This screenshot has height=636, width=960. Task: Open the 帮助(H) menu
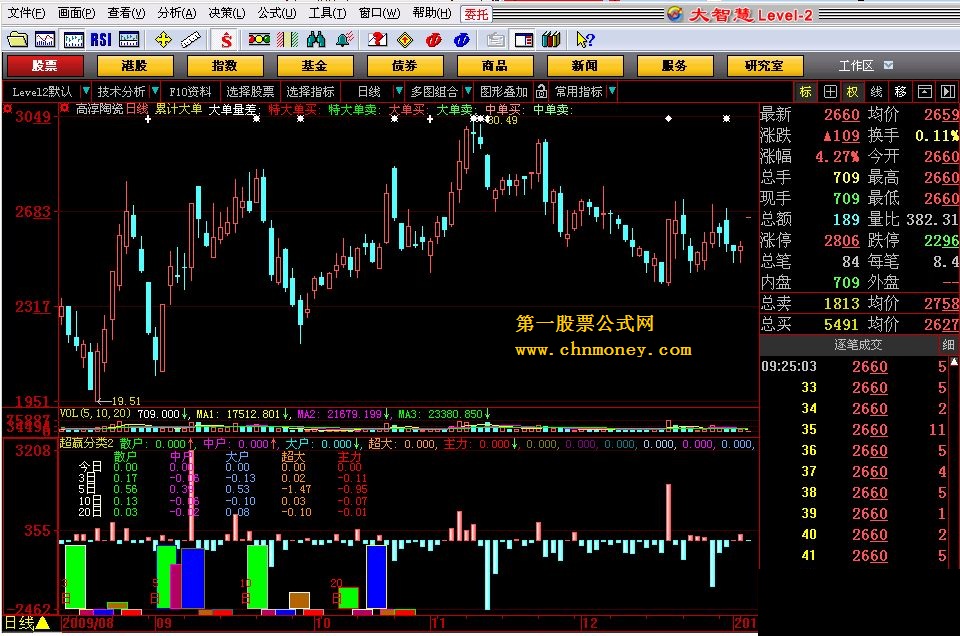click(432, 13)
